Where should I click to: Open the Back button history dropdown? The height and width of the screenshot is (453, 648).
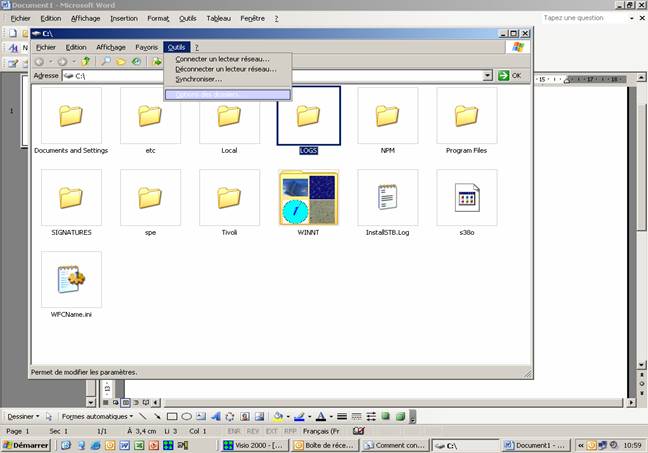click(50, 62)
